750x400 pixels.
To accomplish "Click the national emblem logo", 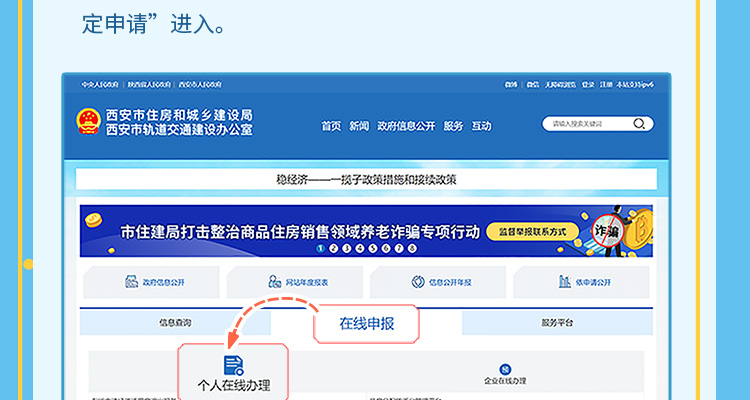I will [x=88, y=121].
